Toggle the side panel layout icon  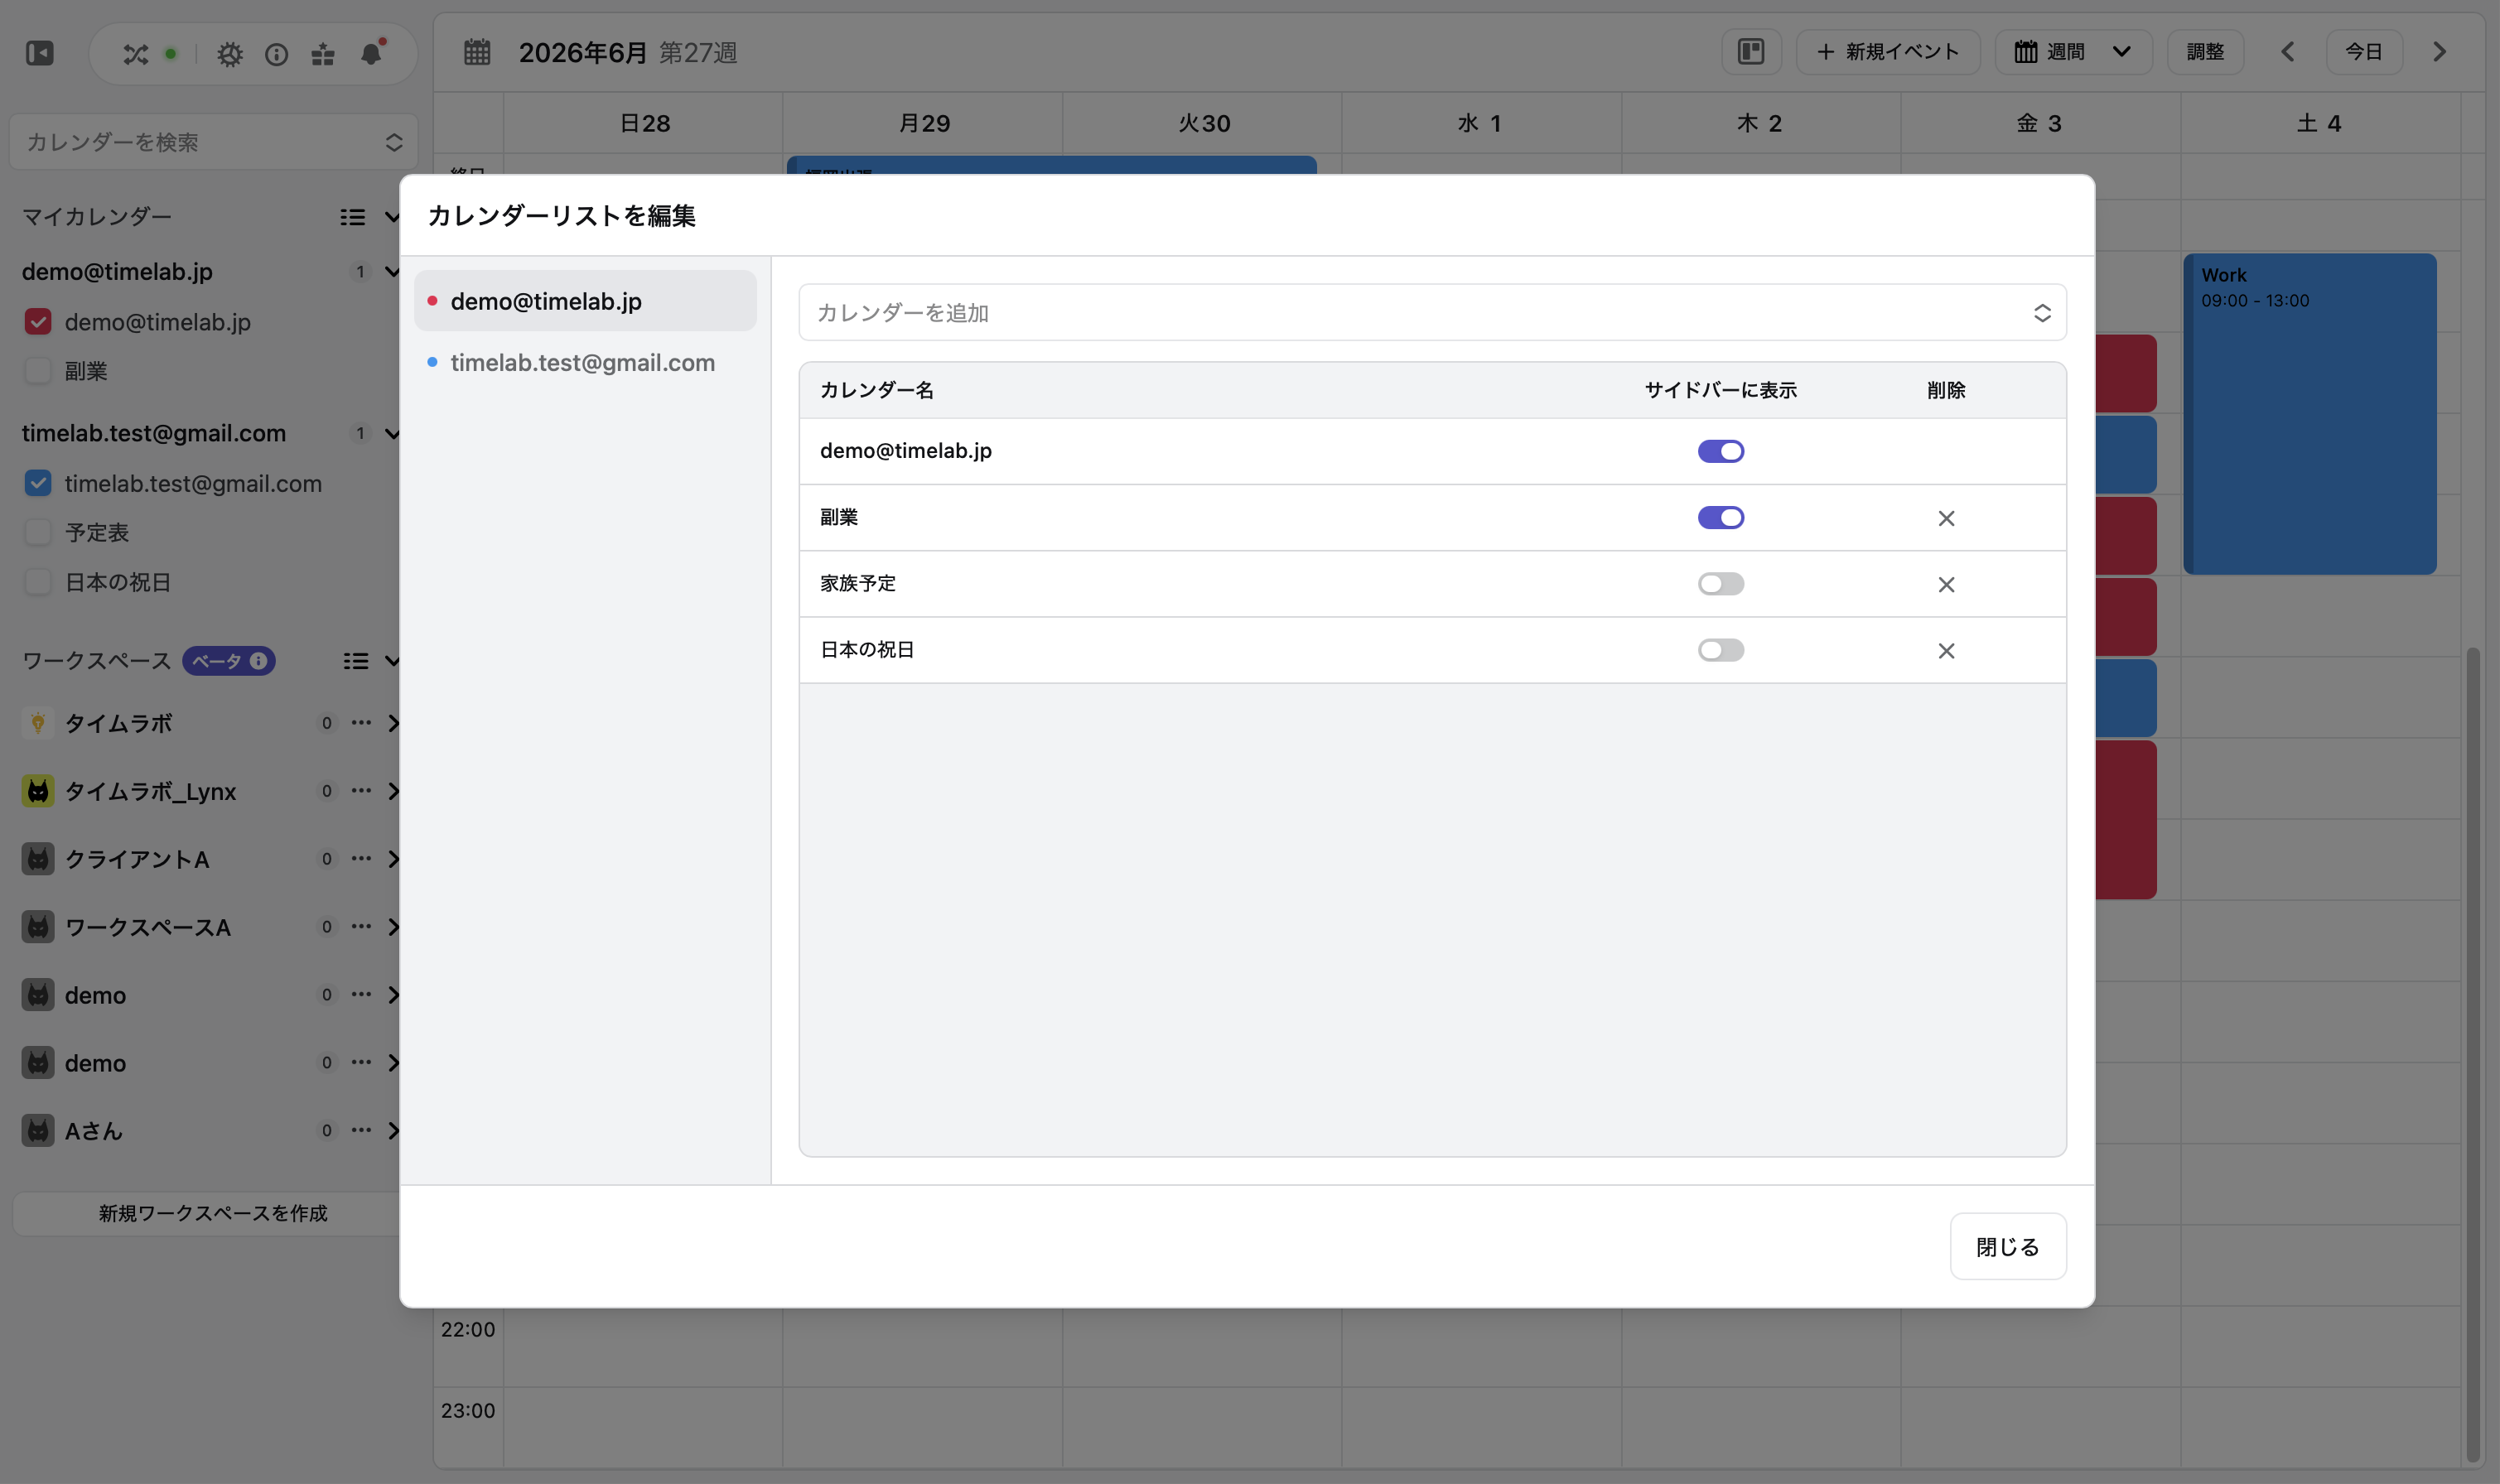[x=1751, y=52]
